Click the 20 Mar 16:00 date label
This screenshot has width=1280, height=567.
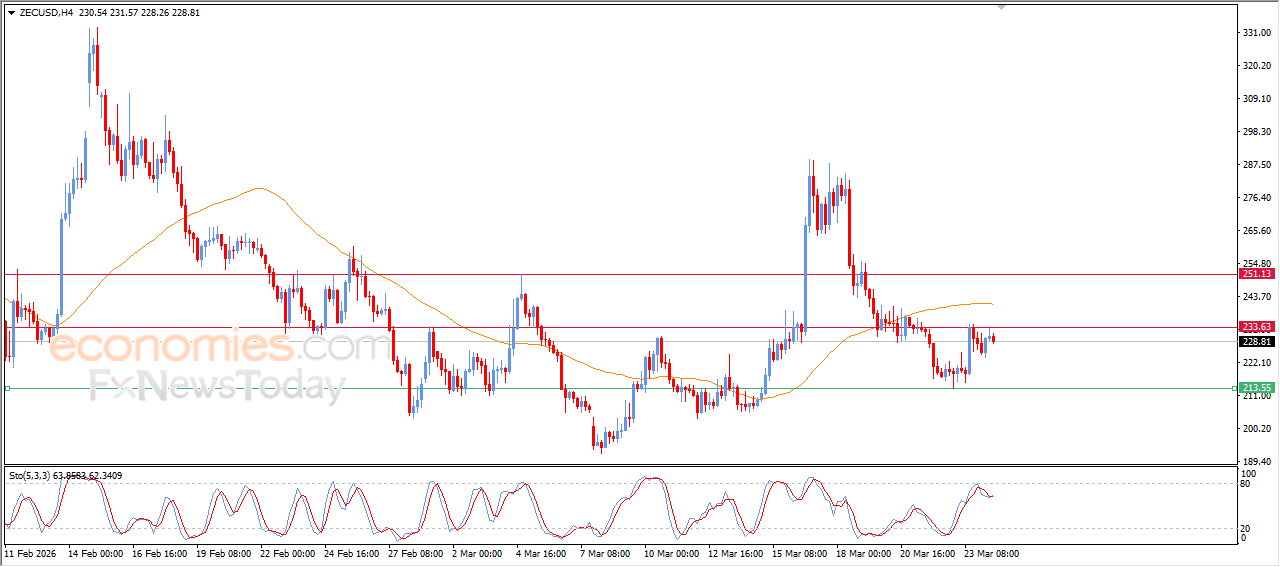click(x=927, y=553)
